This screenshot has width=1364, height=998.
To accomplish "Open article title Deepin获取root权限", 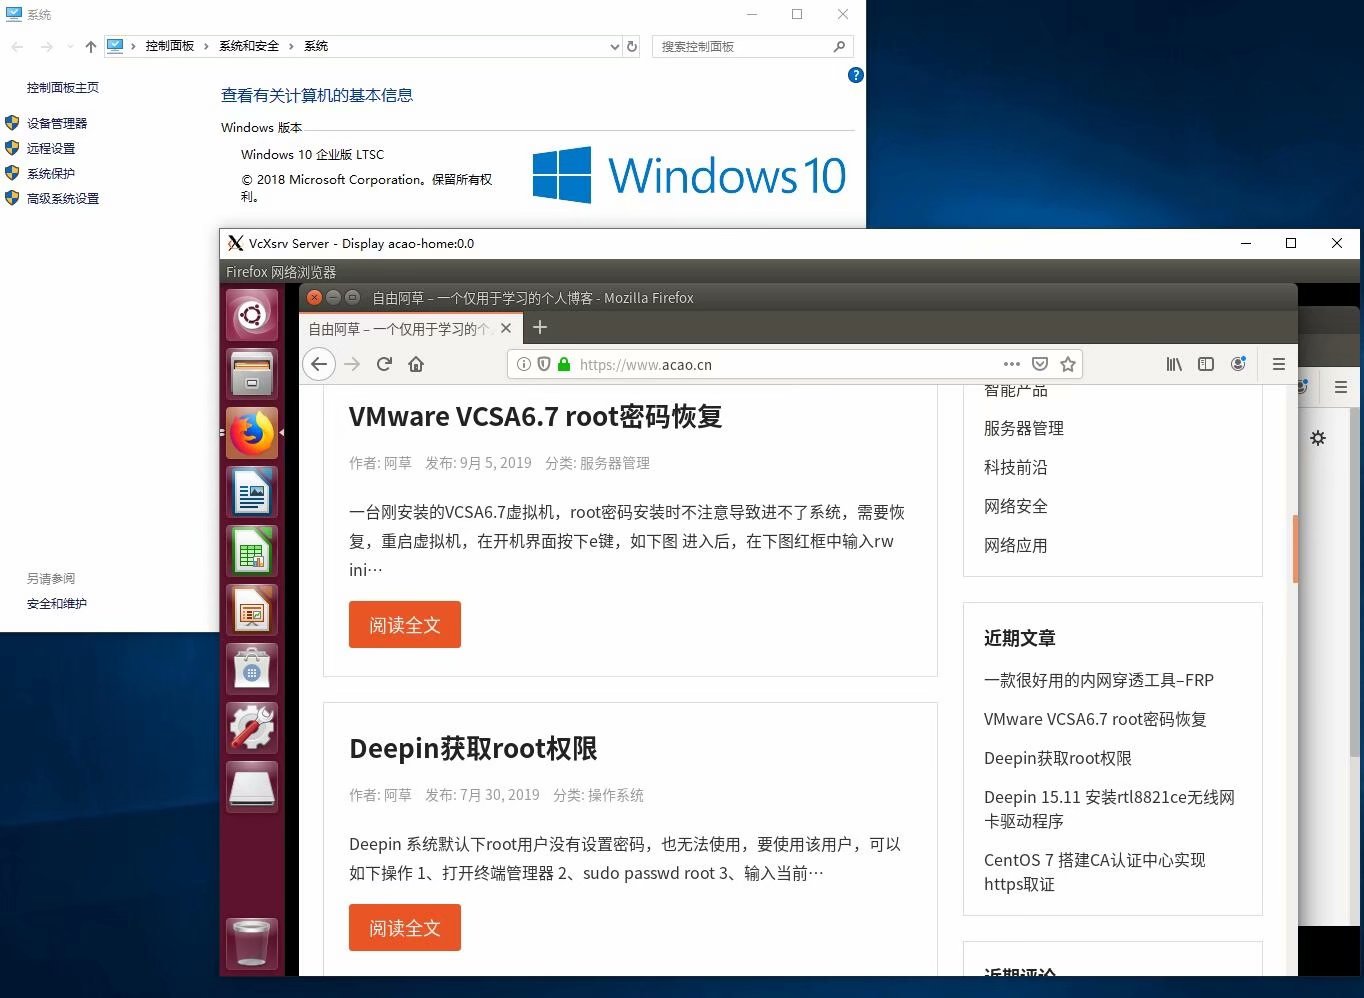I will (473, 748).
